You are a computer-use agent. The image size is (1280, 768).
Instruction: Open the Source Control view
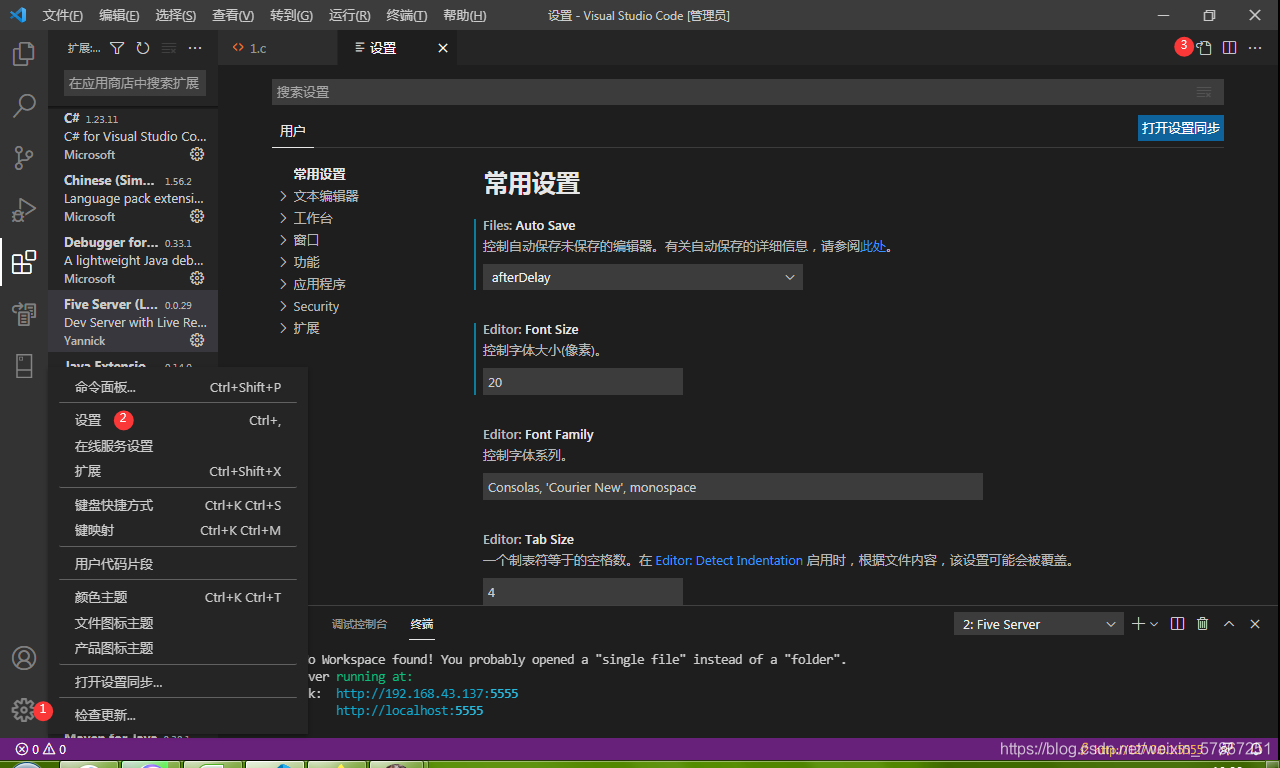pyautogui.click(x=24, y=158)
